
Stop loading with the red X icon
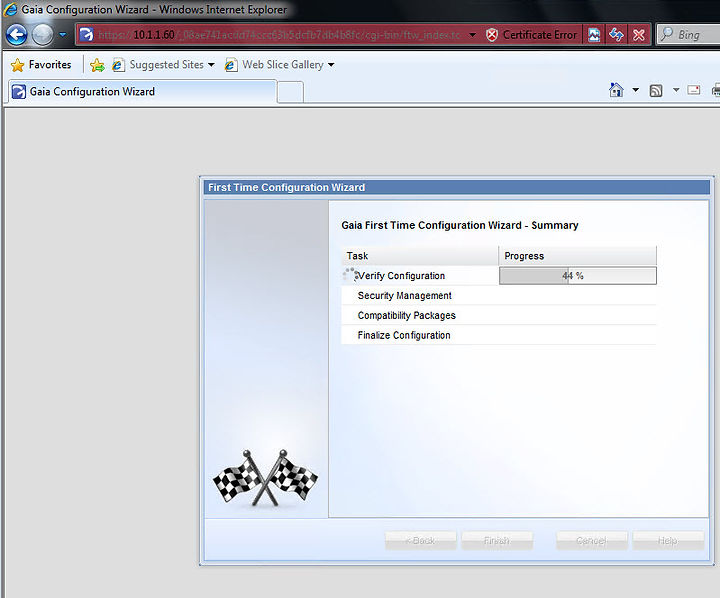click(639, 35)
